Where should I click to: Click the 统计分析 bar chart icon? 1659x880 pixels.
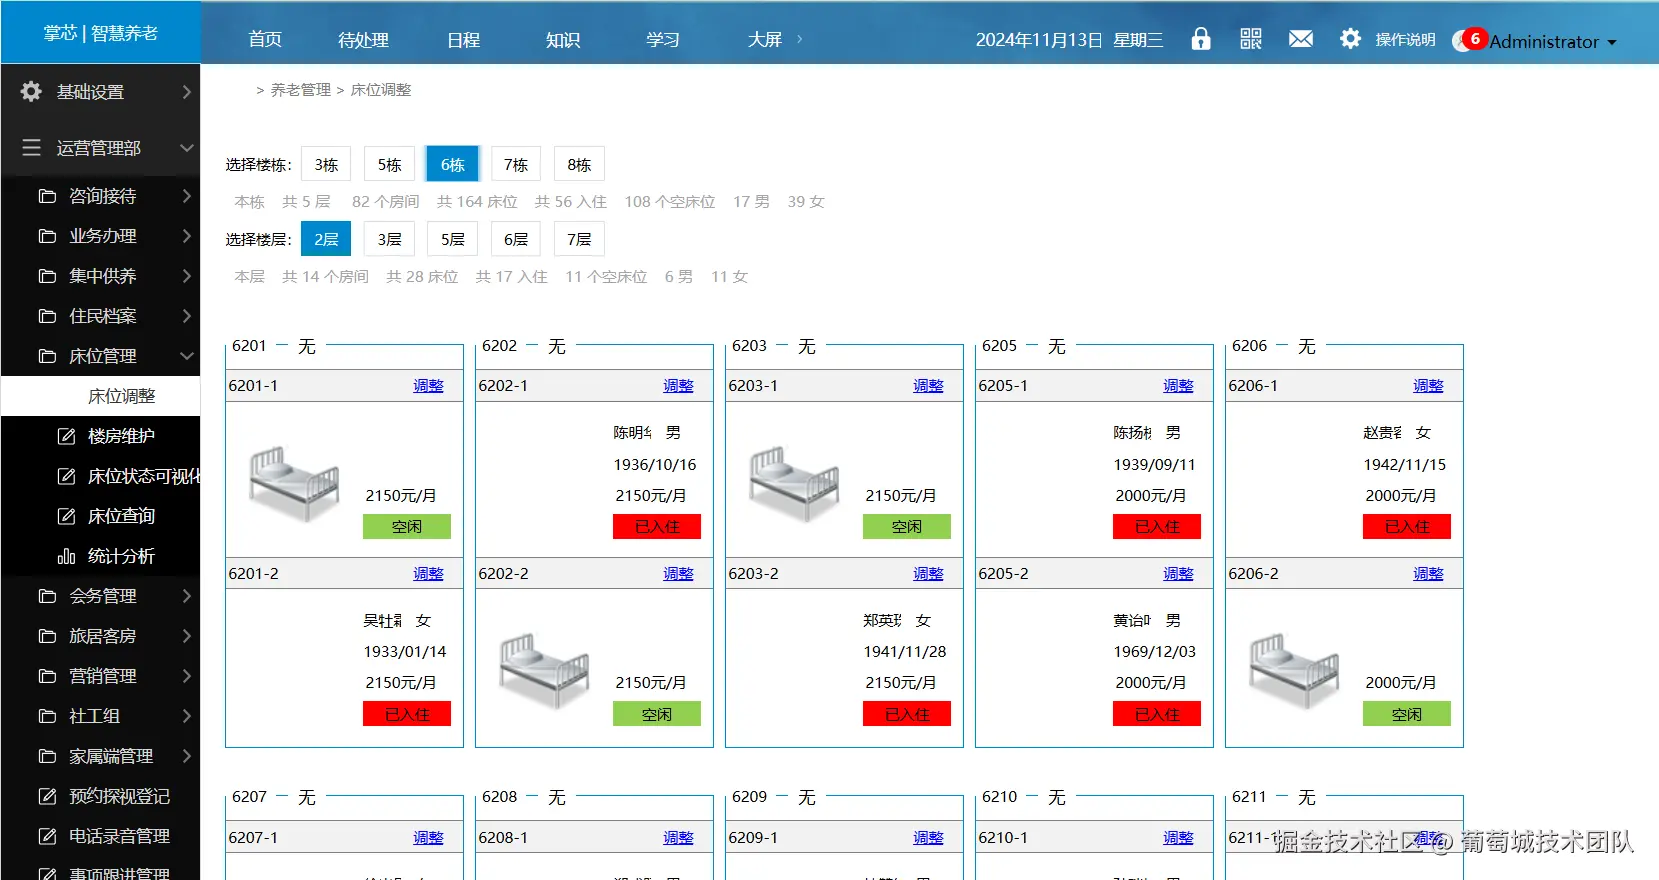[66, 556]
